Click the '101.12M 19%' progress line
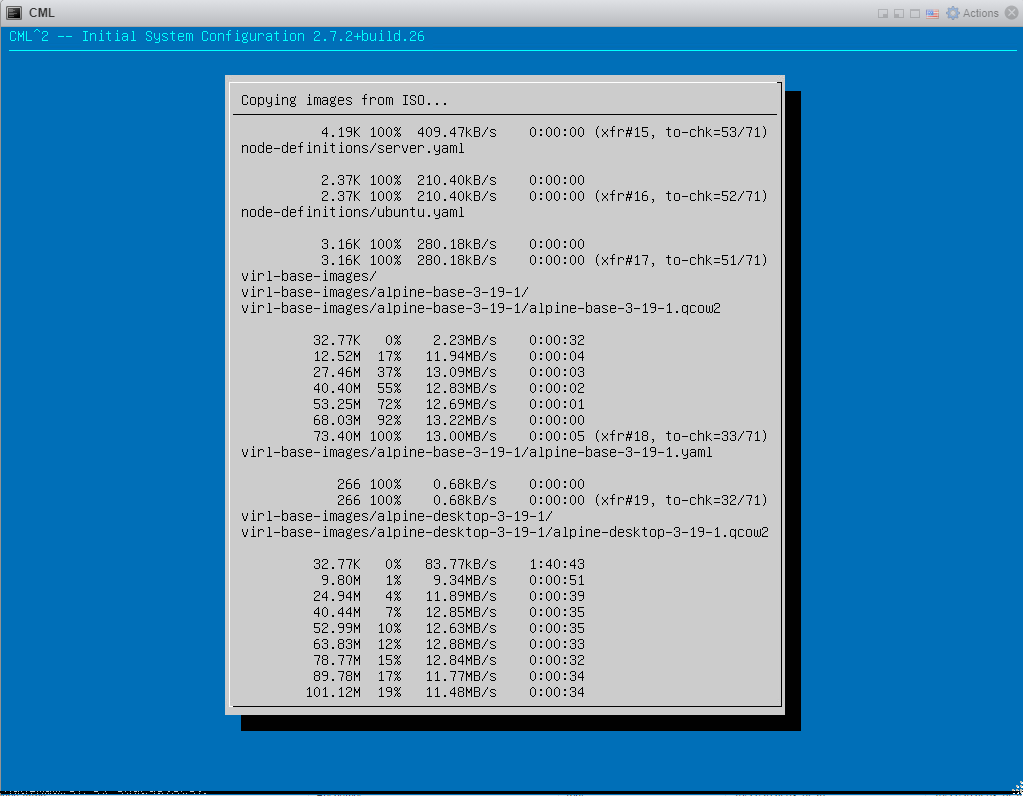 tap(445, 692)
